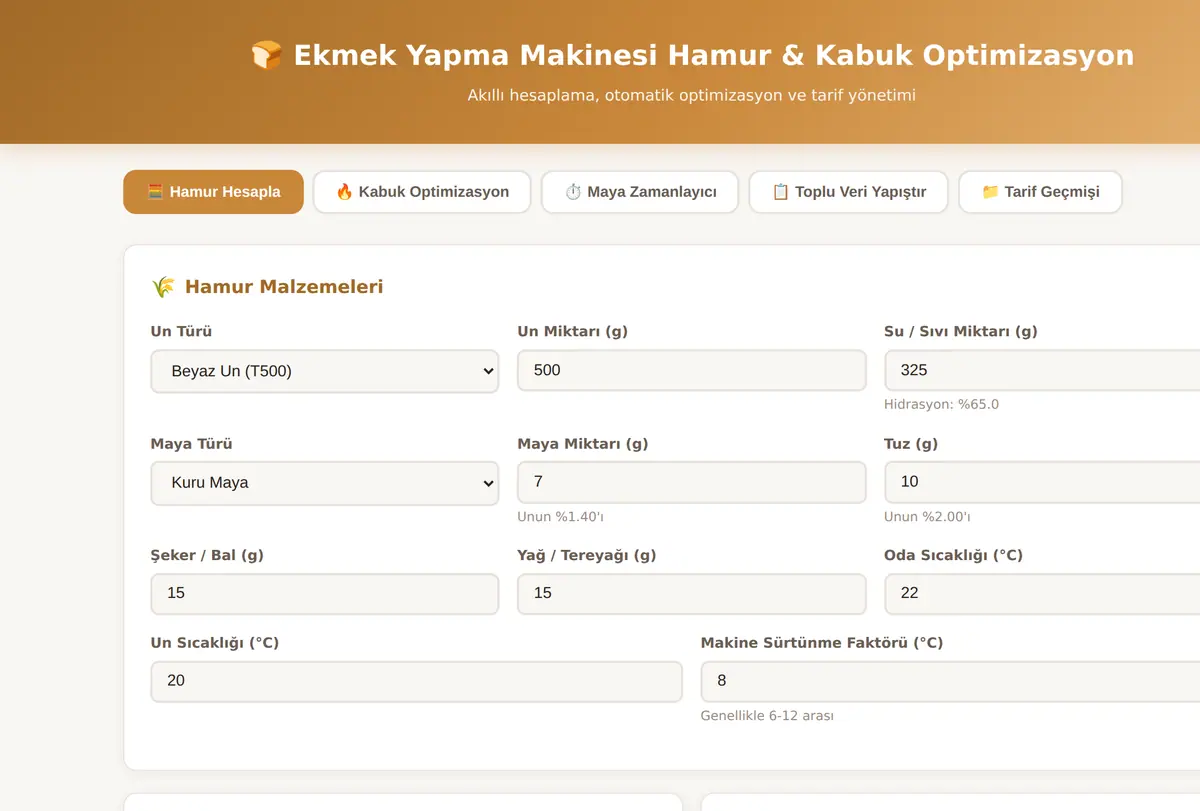Focus the Su / Sıvı Miktarı field
Viewport: 1200px width, 811px height.
tap(1043, 370)
